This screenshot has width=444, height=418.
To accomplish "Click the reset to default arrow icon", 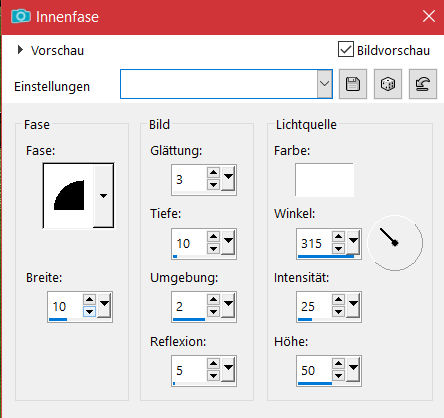I will (x=423, y=84).
